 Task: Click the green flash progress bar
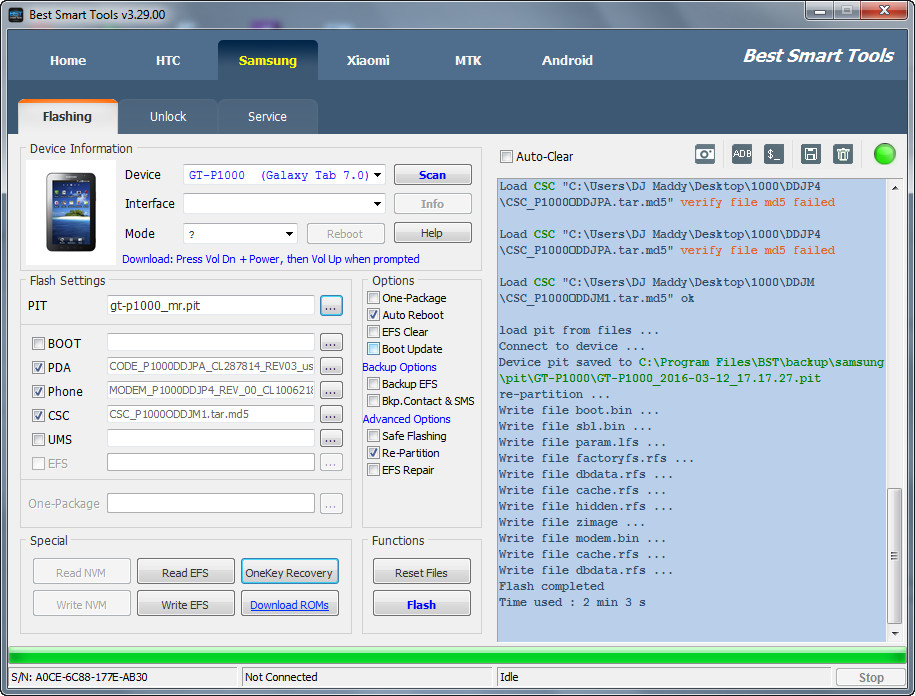(x=457, y=655)
